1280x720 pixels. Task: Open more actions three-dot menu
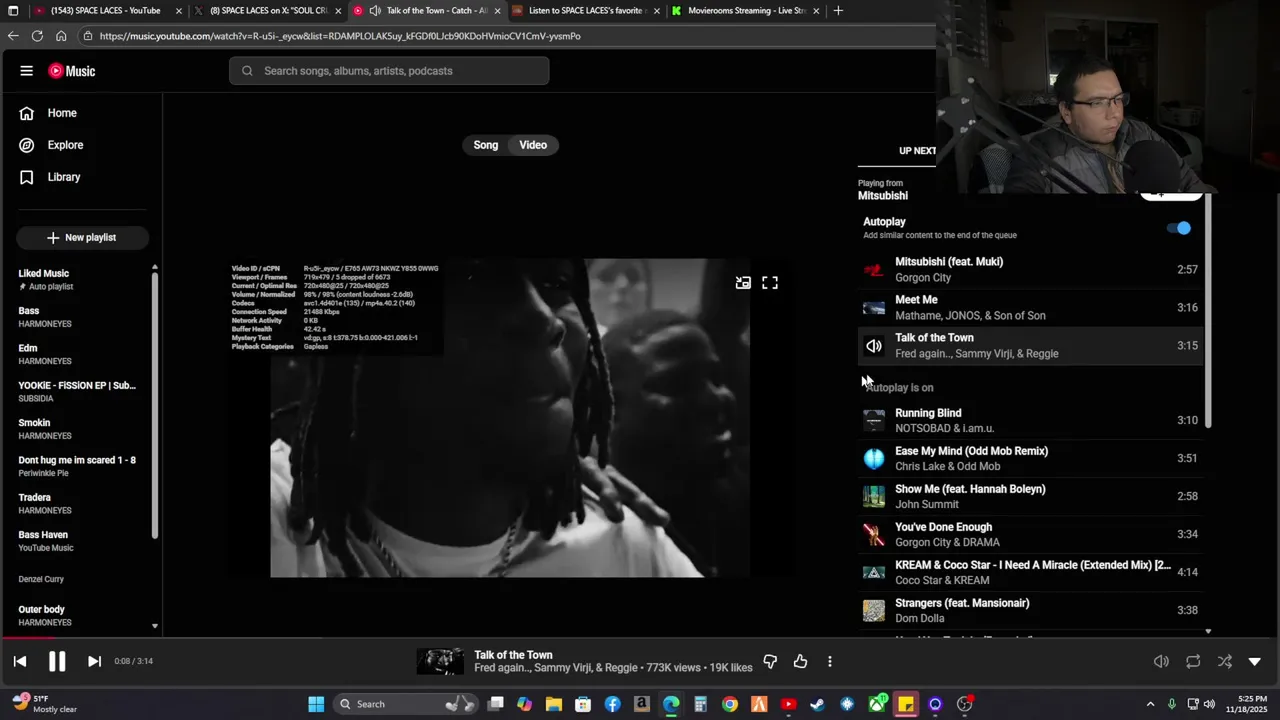pyautogui.click(x=830, y=661)
